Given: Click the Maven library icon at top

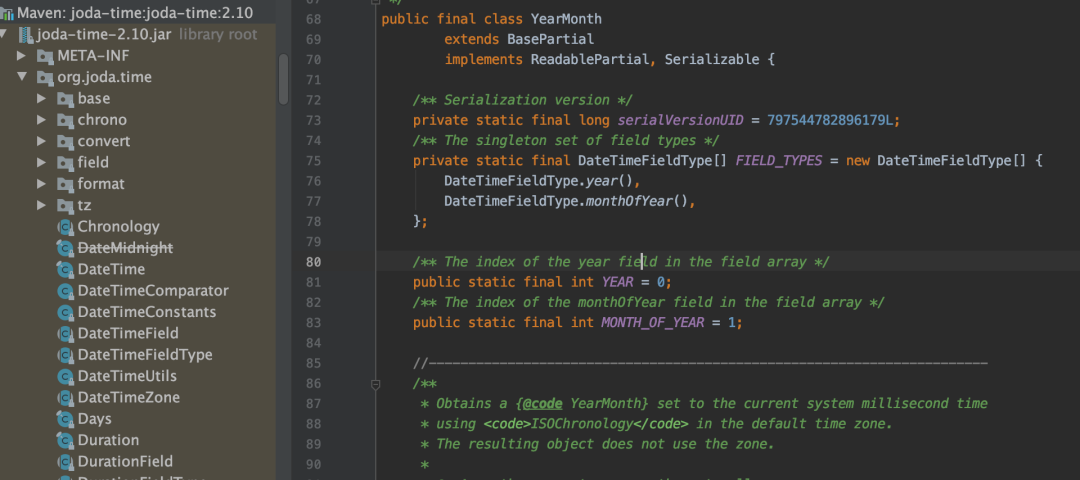Looking at the screenshot, I should [x=7, y=13].
